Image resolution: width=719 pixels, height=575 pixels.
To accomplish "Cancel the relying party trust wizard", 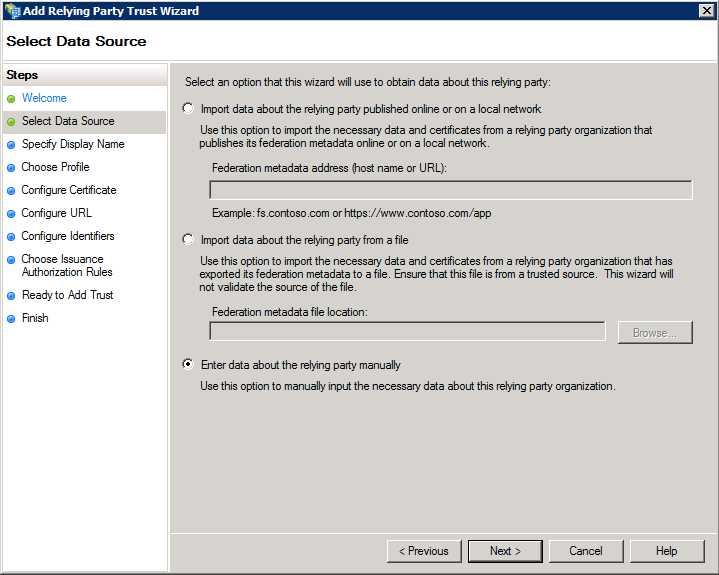I will (586, 551).
